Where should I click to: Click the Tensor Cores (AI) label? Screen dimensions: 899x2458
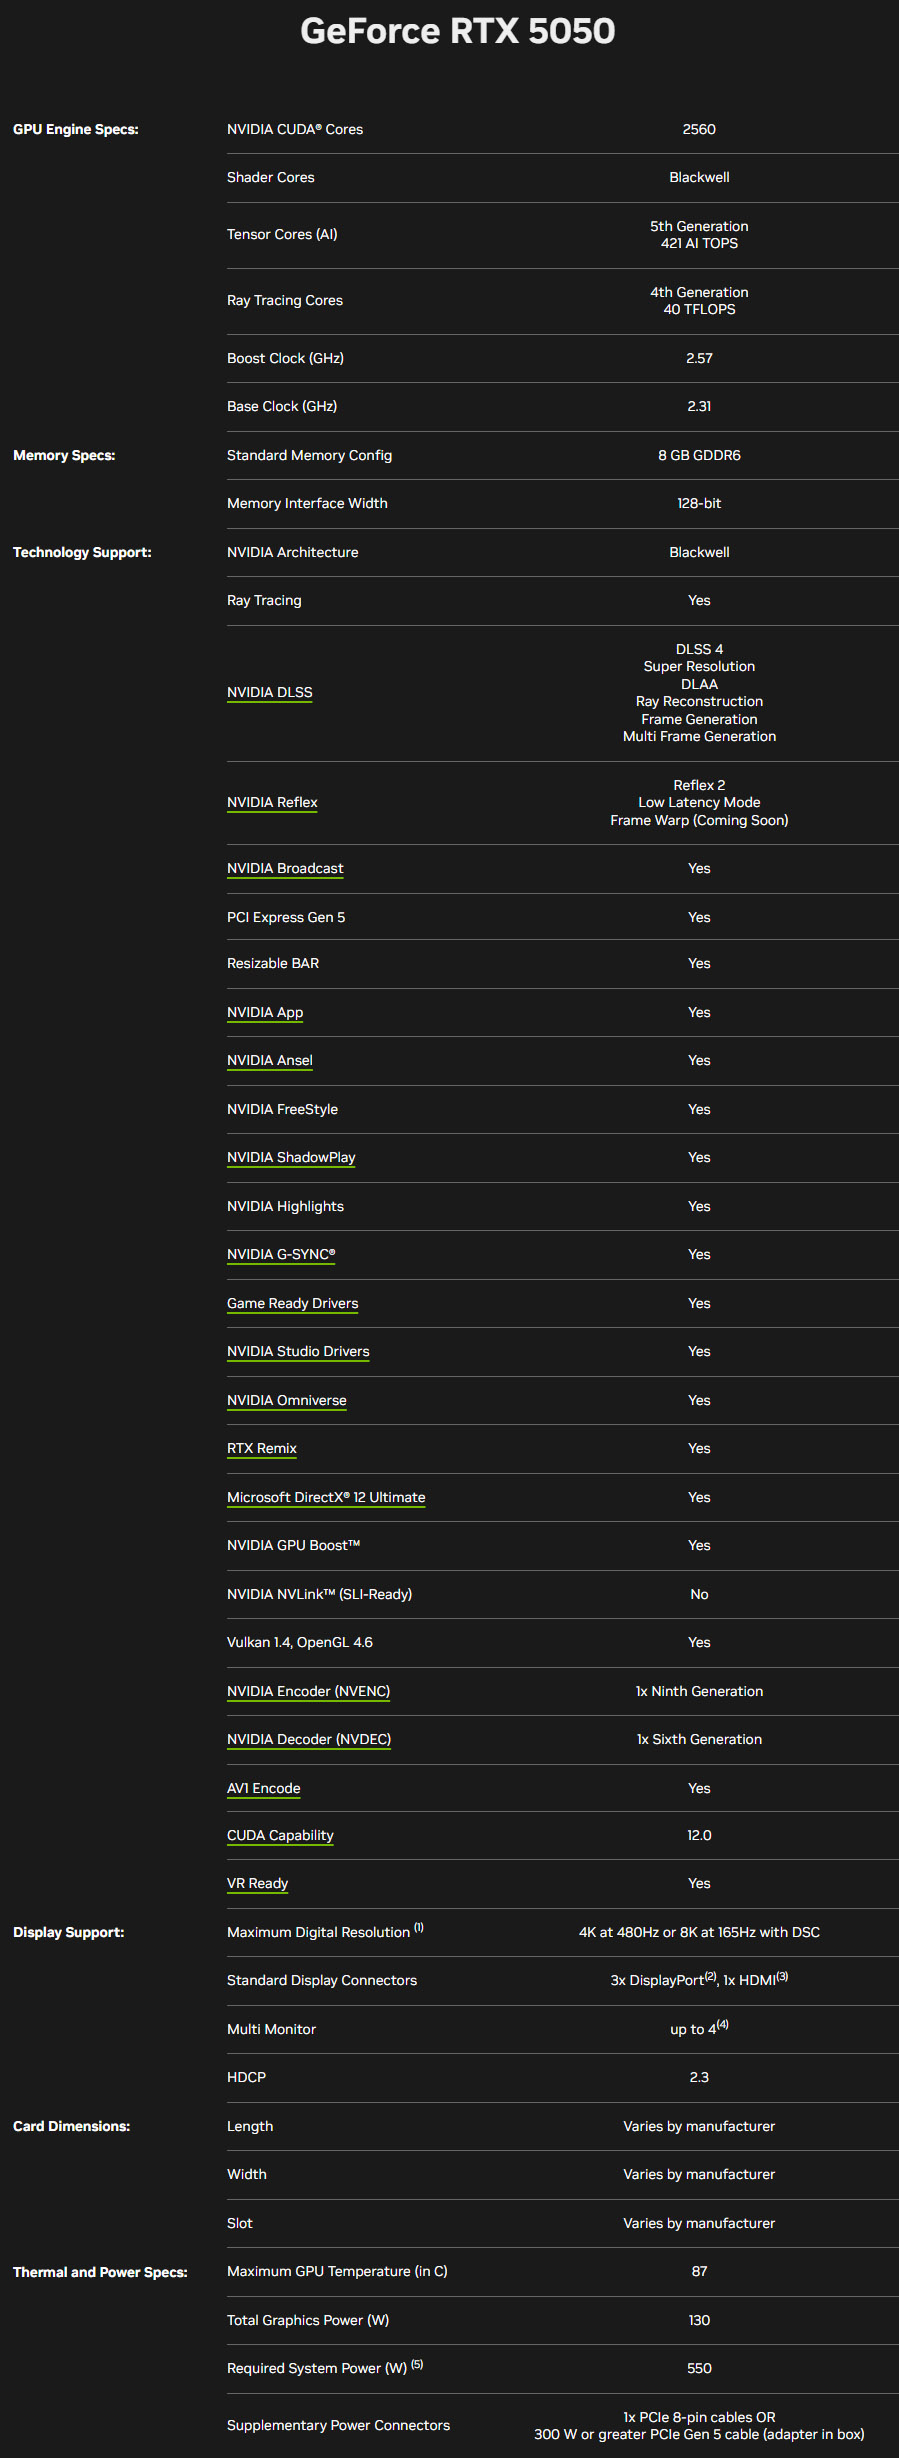point(282,234)
